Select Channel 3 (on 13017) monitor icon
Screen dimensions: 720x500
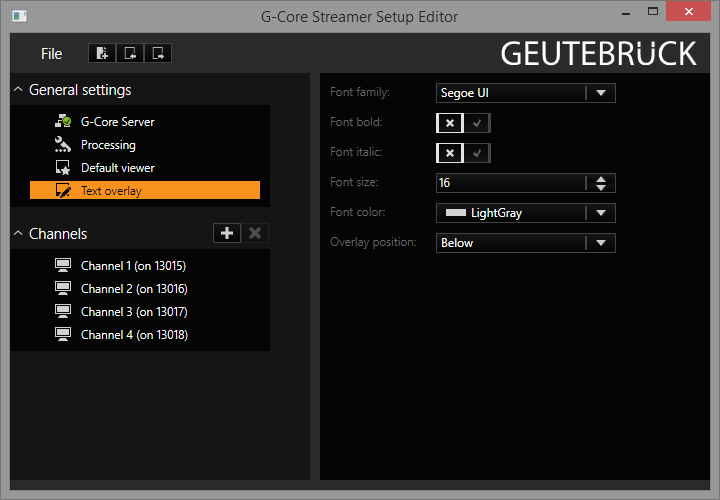63,311
